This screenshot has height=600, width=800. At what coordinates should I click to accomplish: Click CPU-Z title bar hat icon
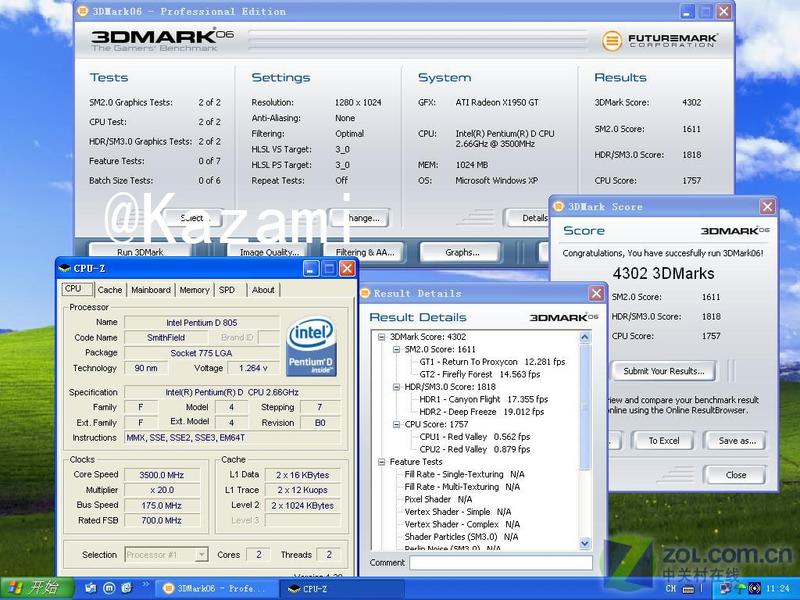point(65,268)
